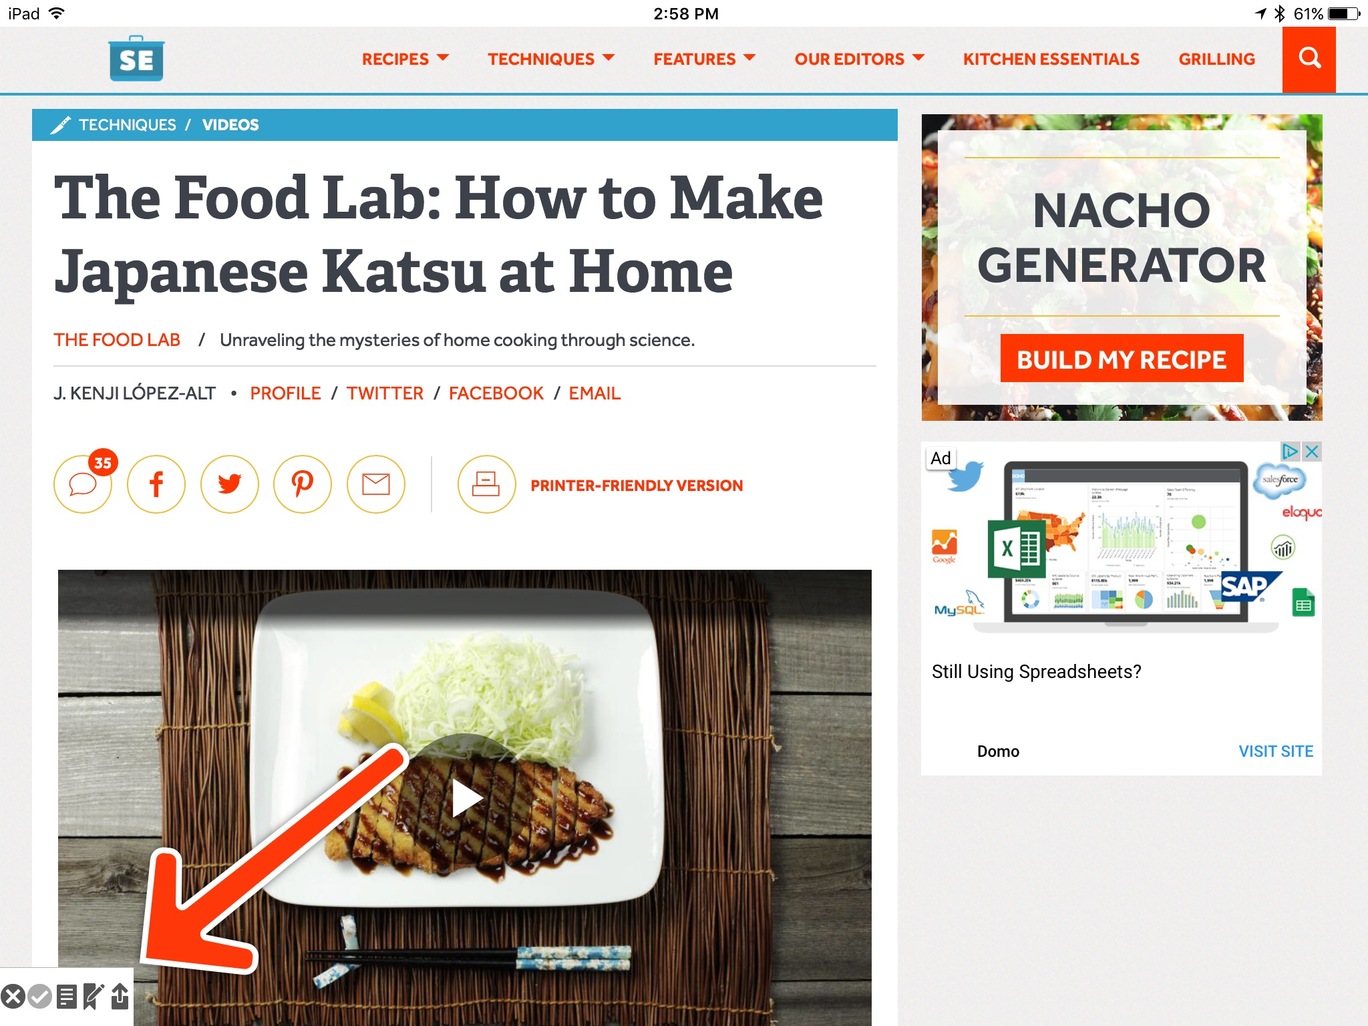
Task: Open the bookmark edit pencil icon
Action: tap(93, 996)
